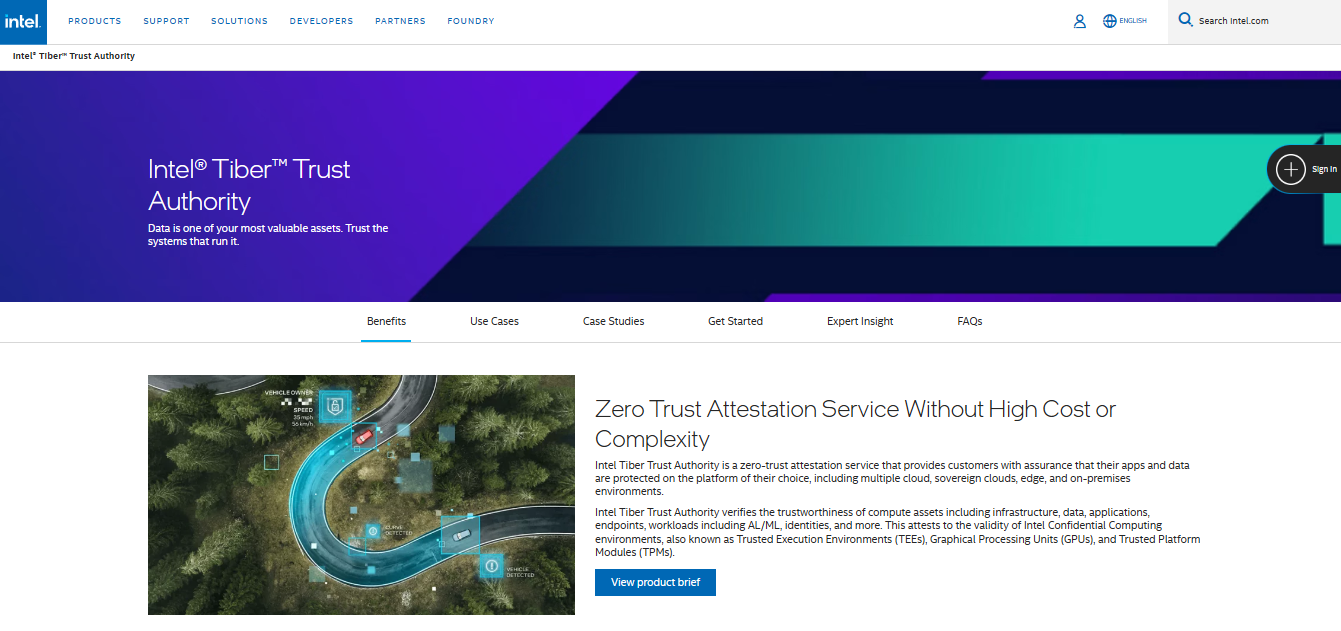Open the Partners menu
Viewport: 1341px width, 631px height.
coord(400,21)
